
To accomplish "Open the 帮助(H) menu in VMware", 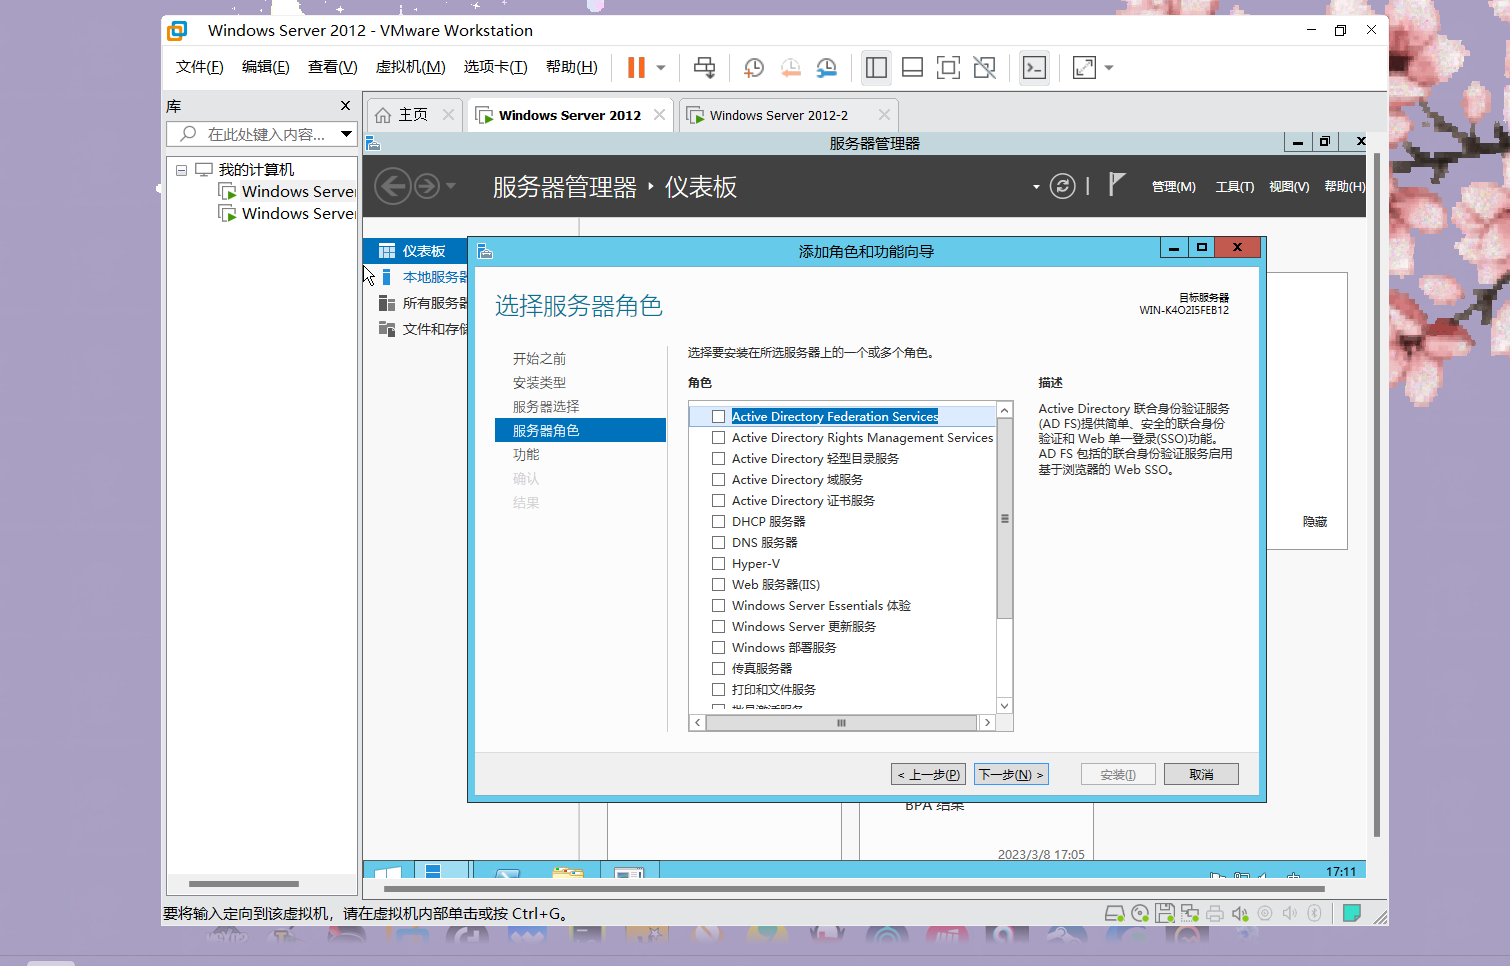I will 572,67.
